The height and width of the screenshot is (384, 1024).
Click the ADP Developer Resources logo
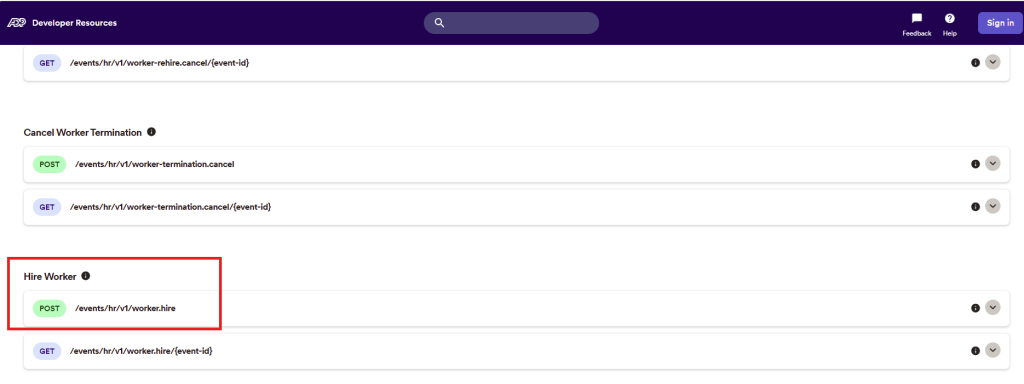tap(62, 23)
